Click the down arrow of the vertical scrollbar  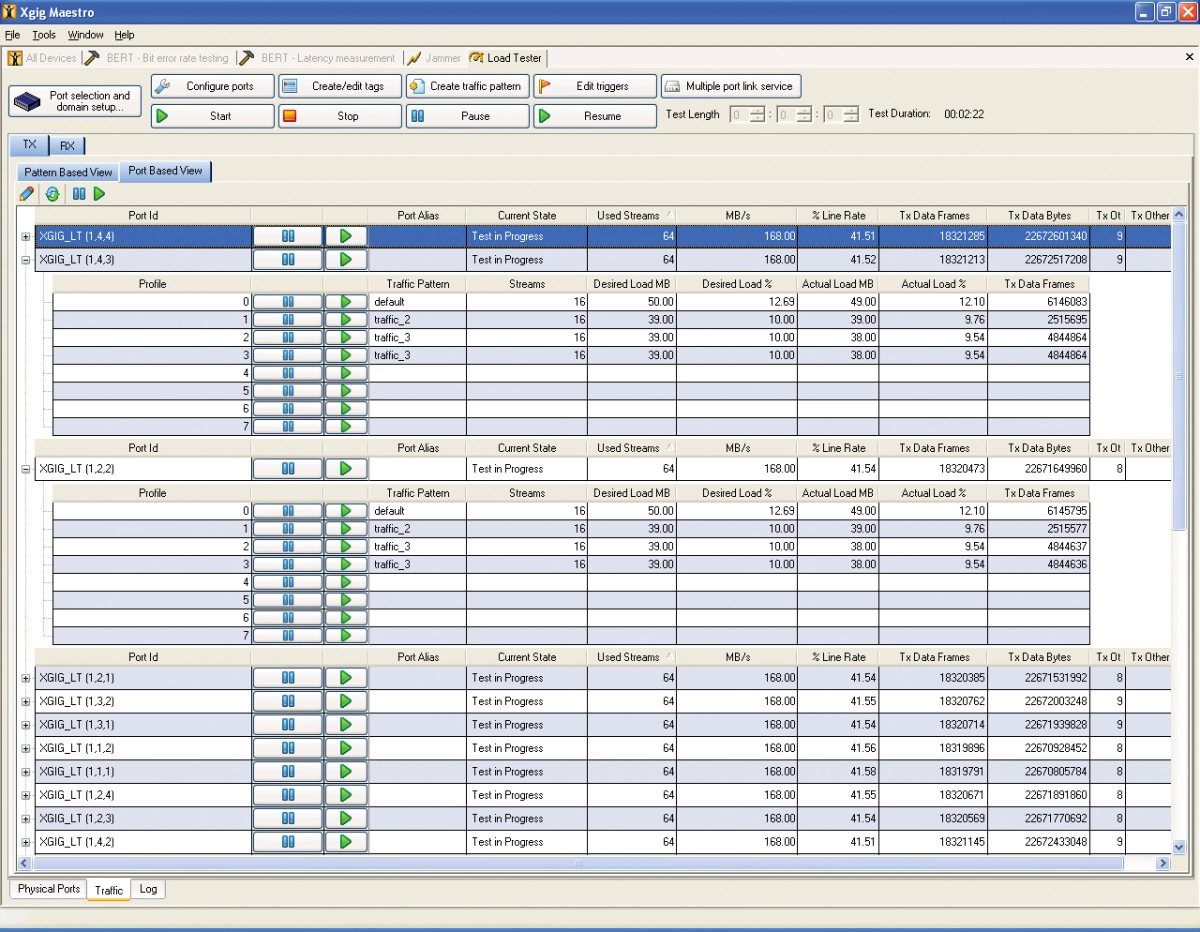pyautogui.click(x=1178, y=847)
